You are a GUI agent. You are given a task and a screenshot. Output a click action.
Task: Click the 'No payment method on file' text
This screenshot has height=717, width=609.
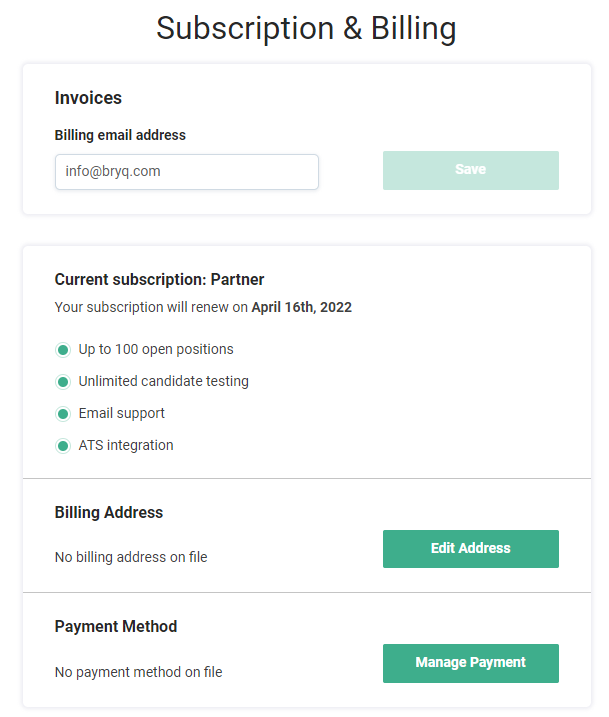coord(138,672)
